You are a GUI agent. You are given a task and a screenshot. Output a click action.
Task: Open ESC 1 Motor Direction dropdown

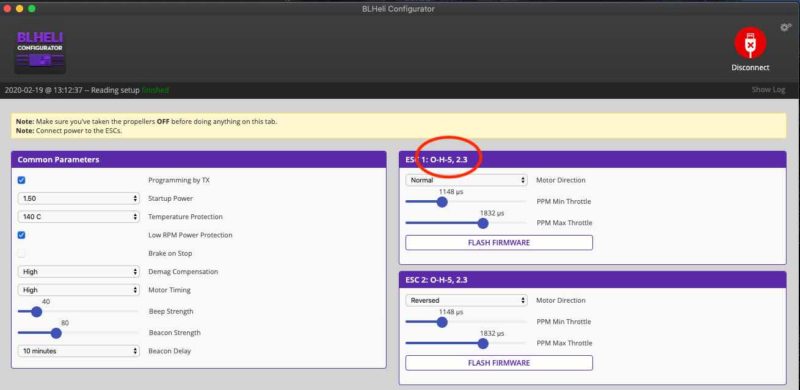(x=466, y=180)
